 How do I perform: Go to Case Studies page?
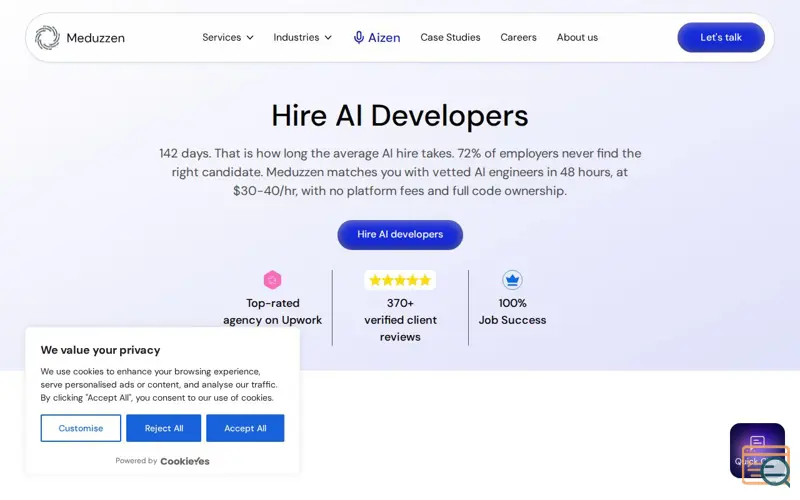point(450,37)
